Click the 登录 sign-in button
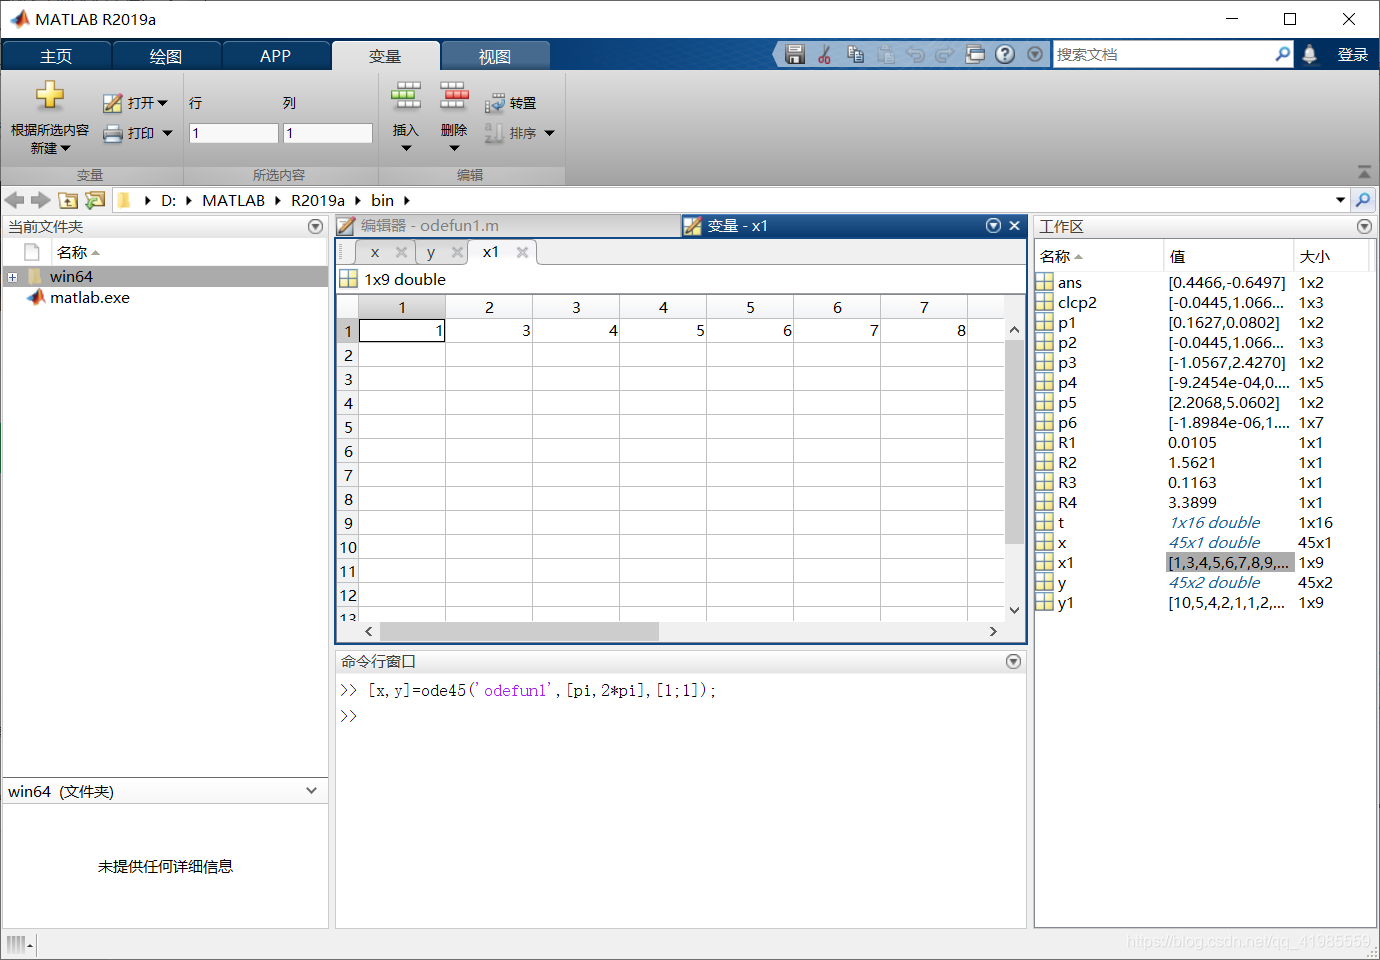The width and height of the screenshot is (1380, 960). [x=1352, y=55]
